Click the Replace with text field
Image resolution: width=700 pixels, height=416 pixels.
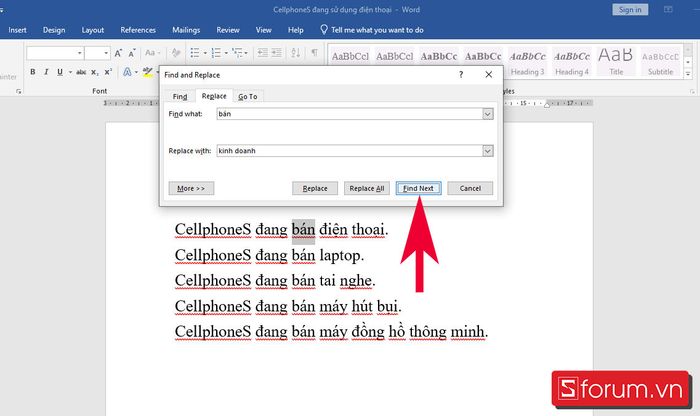tap(350, 151)
